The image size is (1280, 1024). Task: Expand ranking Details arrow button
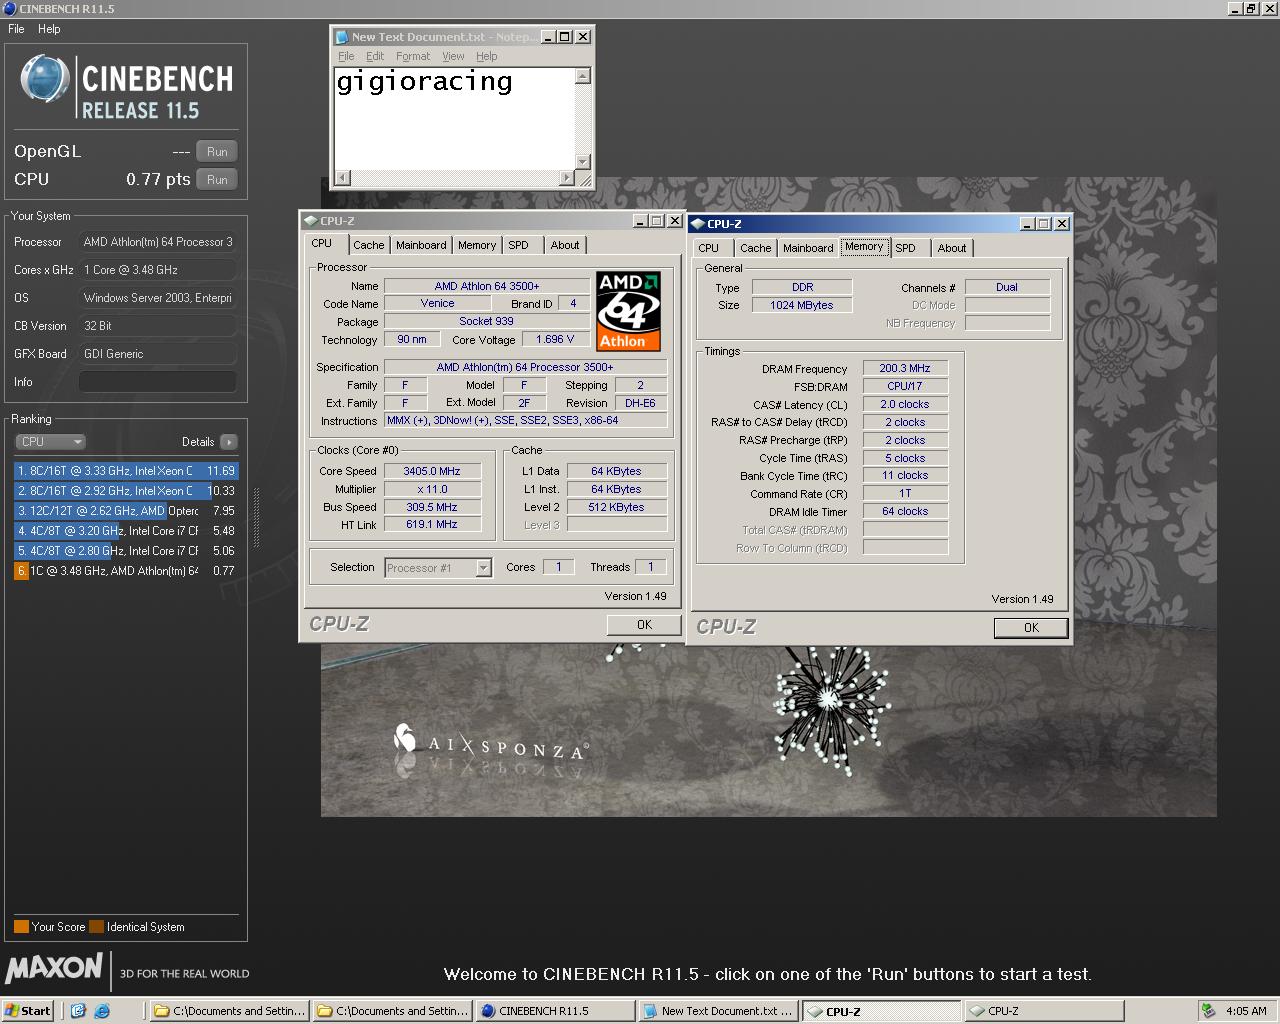[228, 442]
